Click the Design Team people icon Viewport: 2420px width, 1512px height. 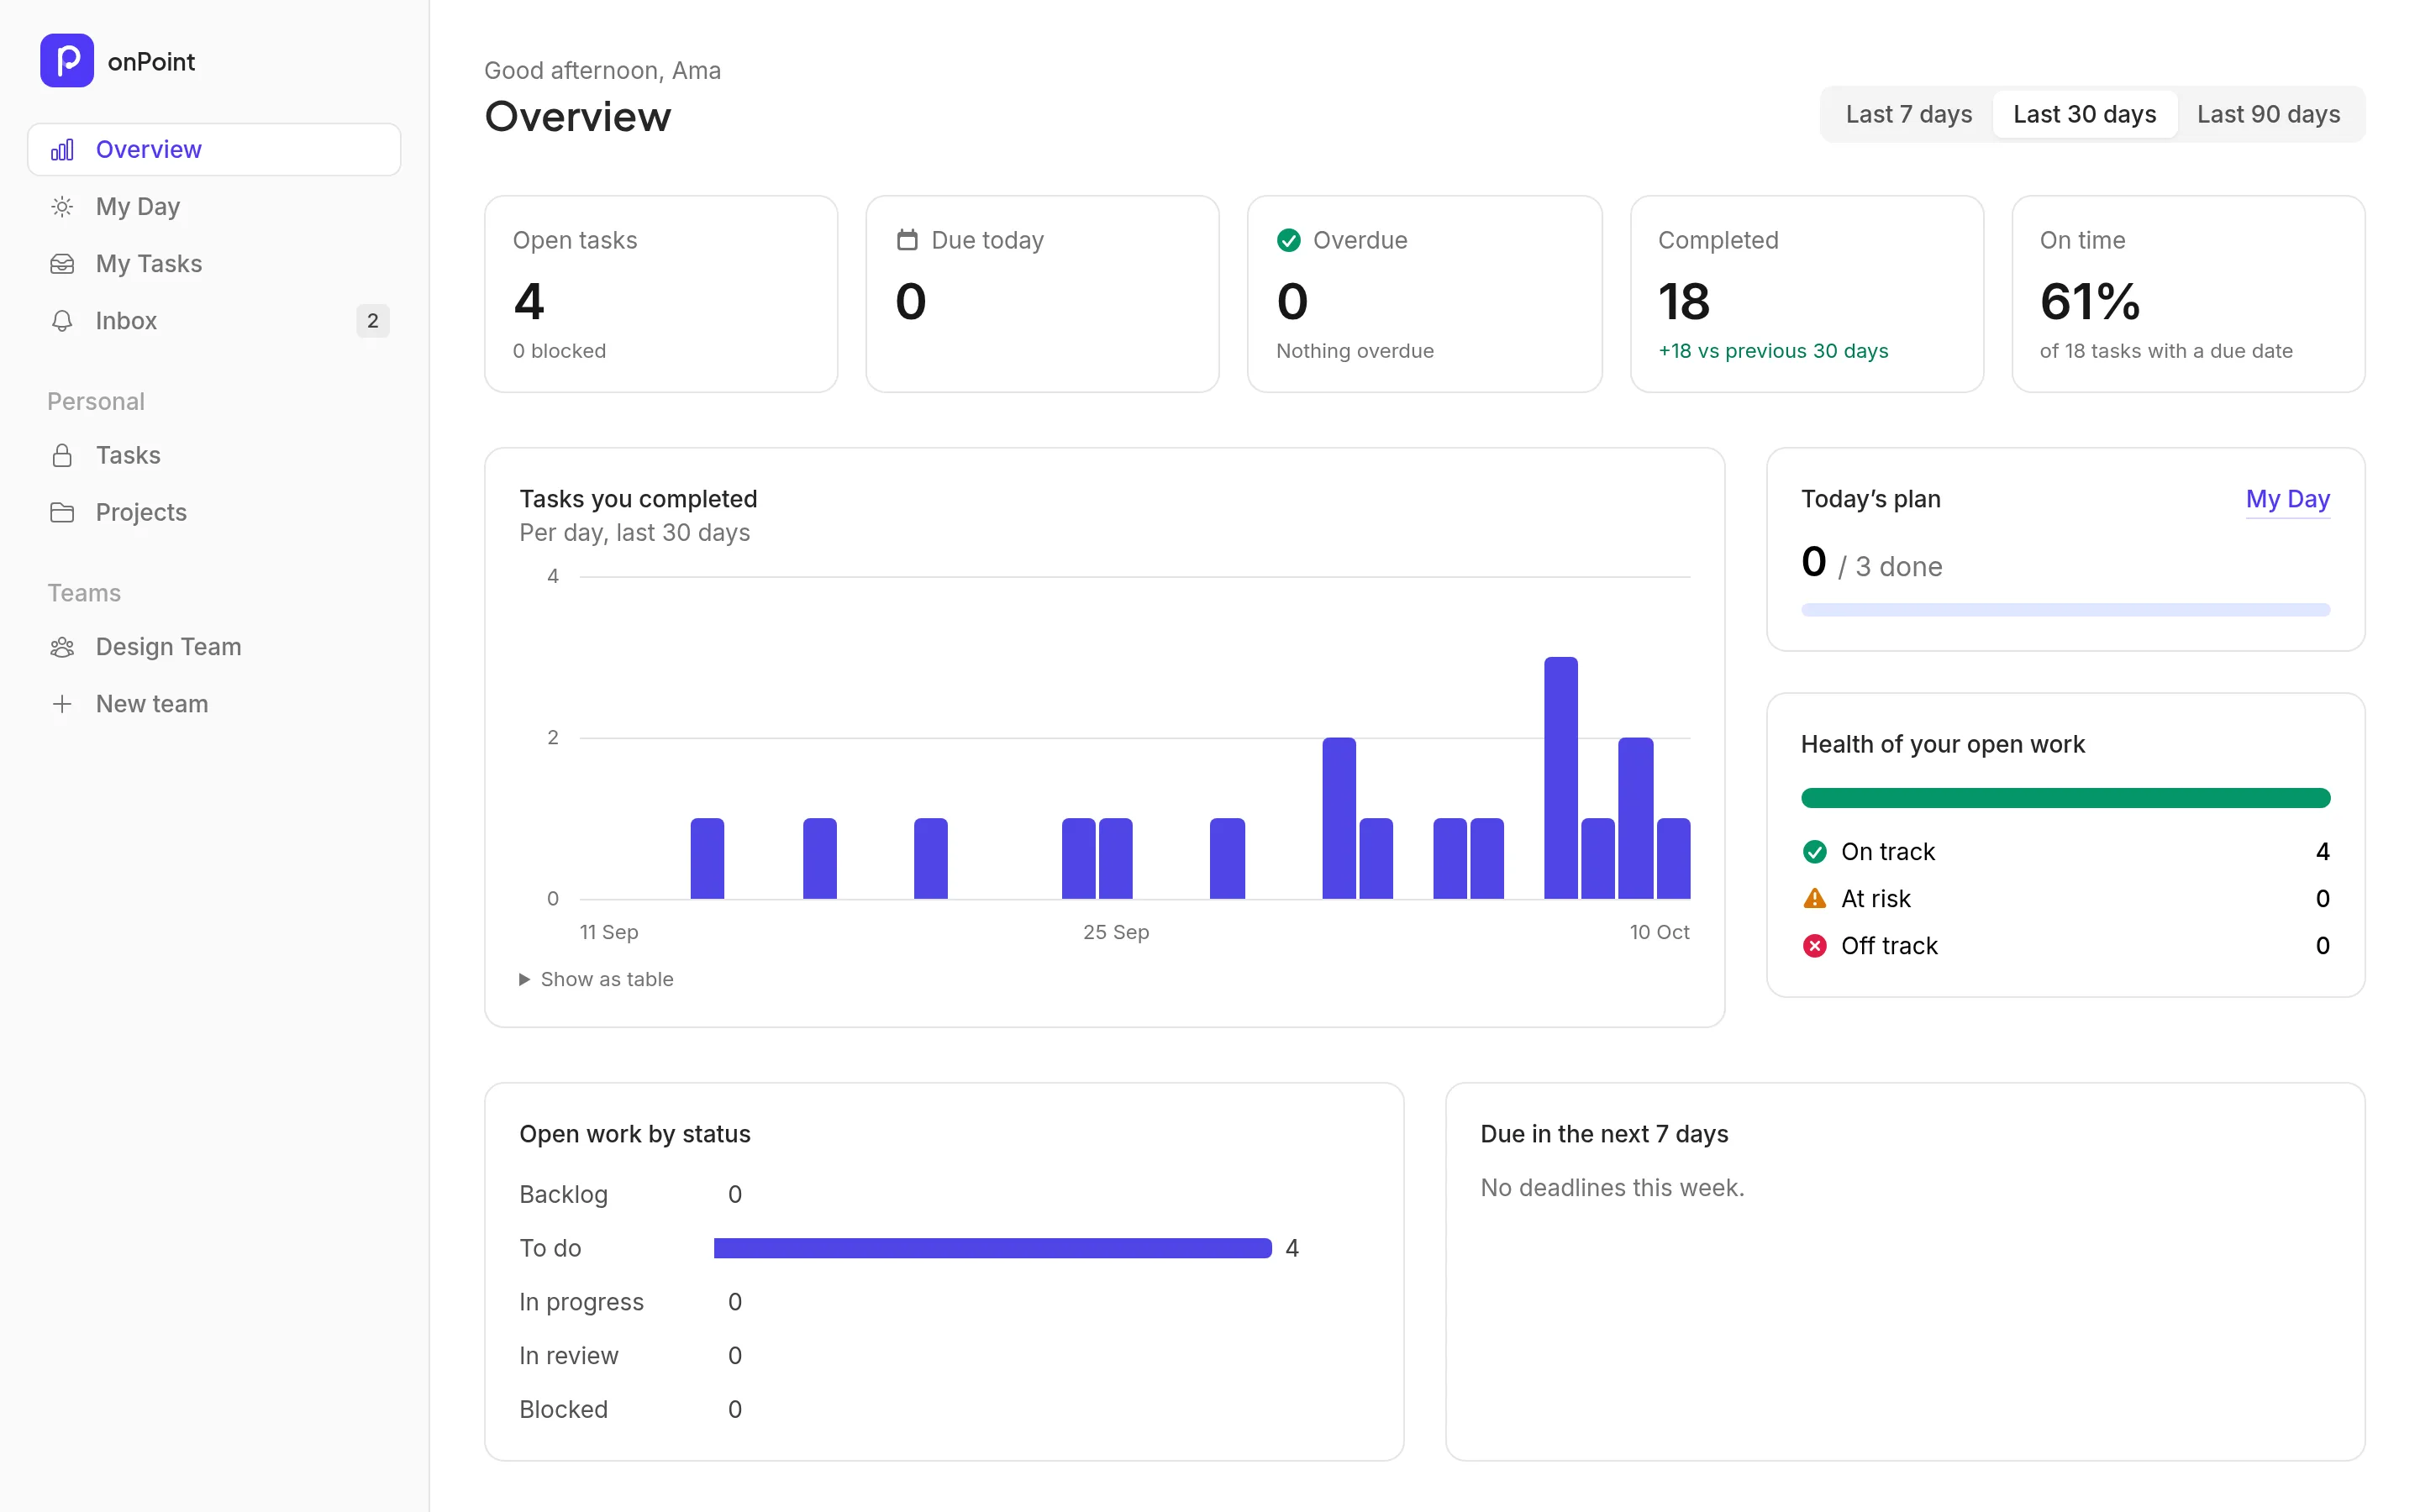point(62,647)
